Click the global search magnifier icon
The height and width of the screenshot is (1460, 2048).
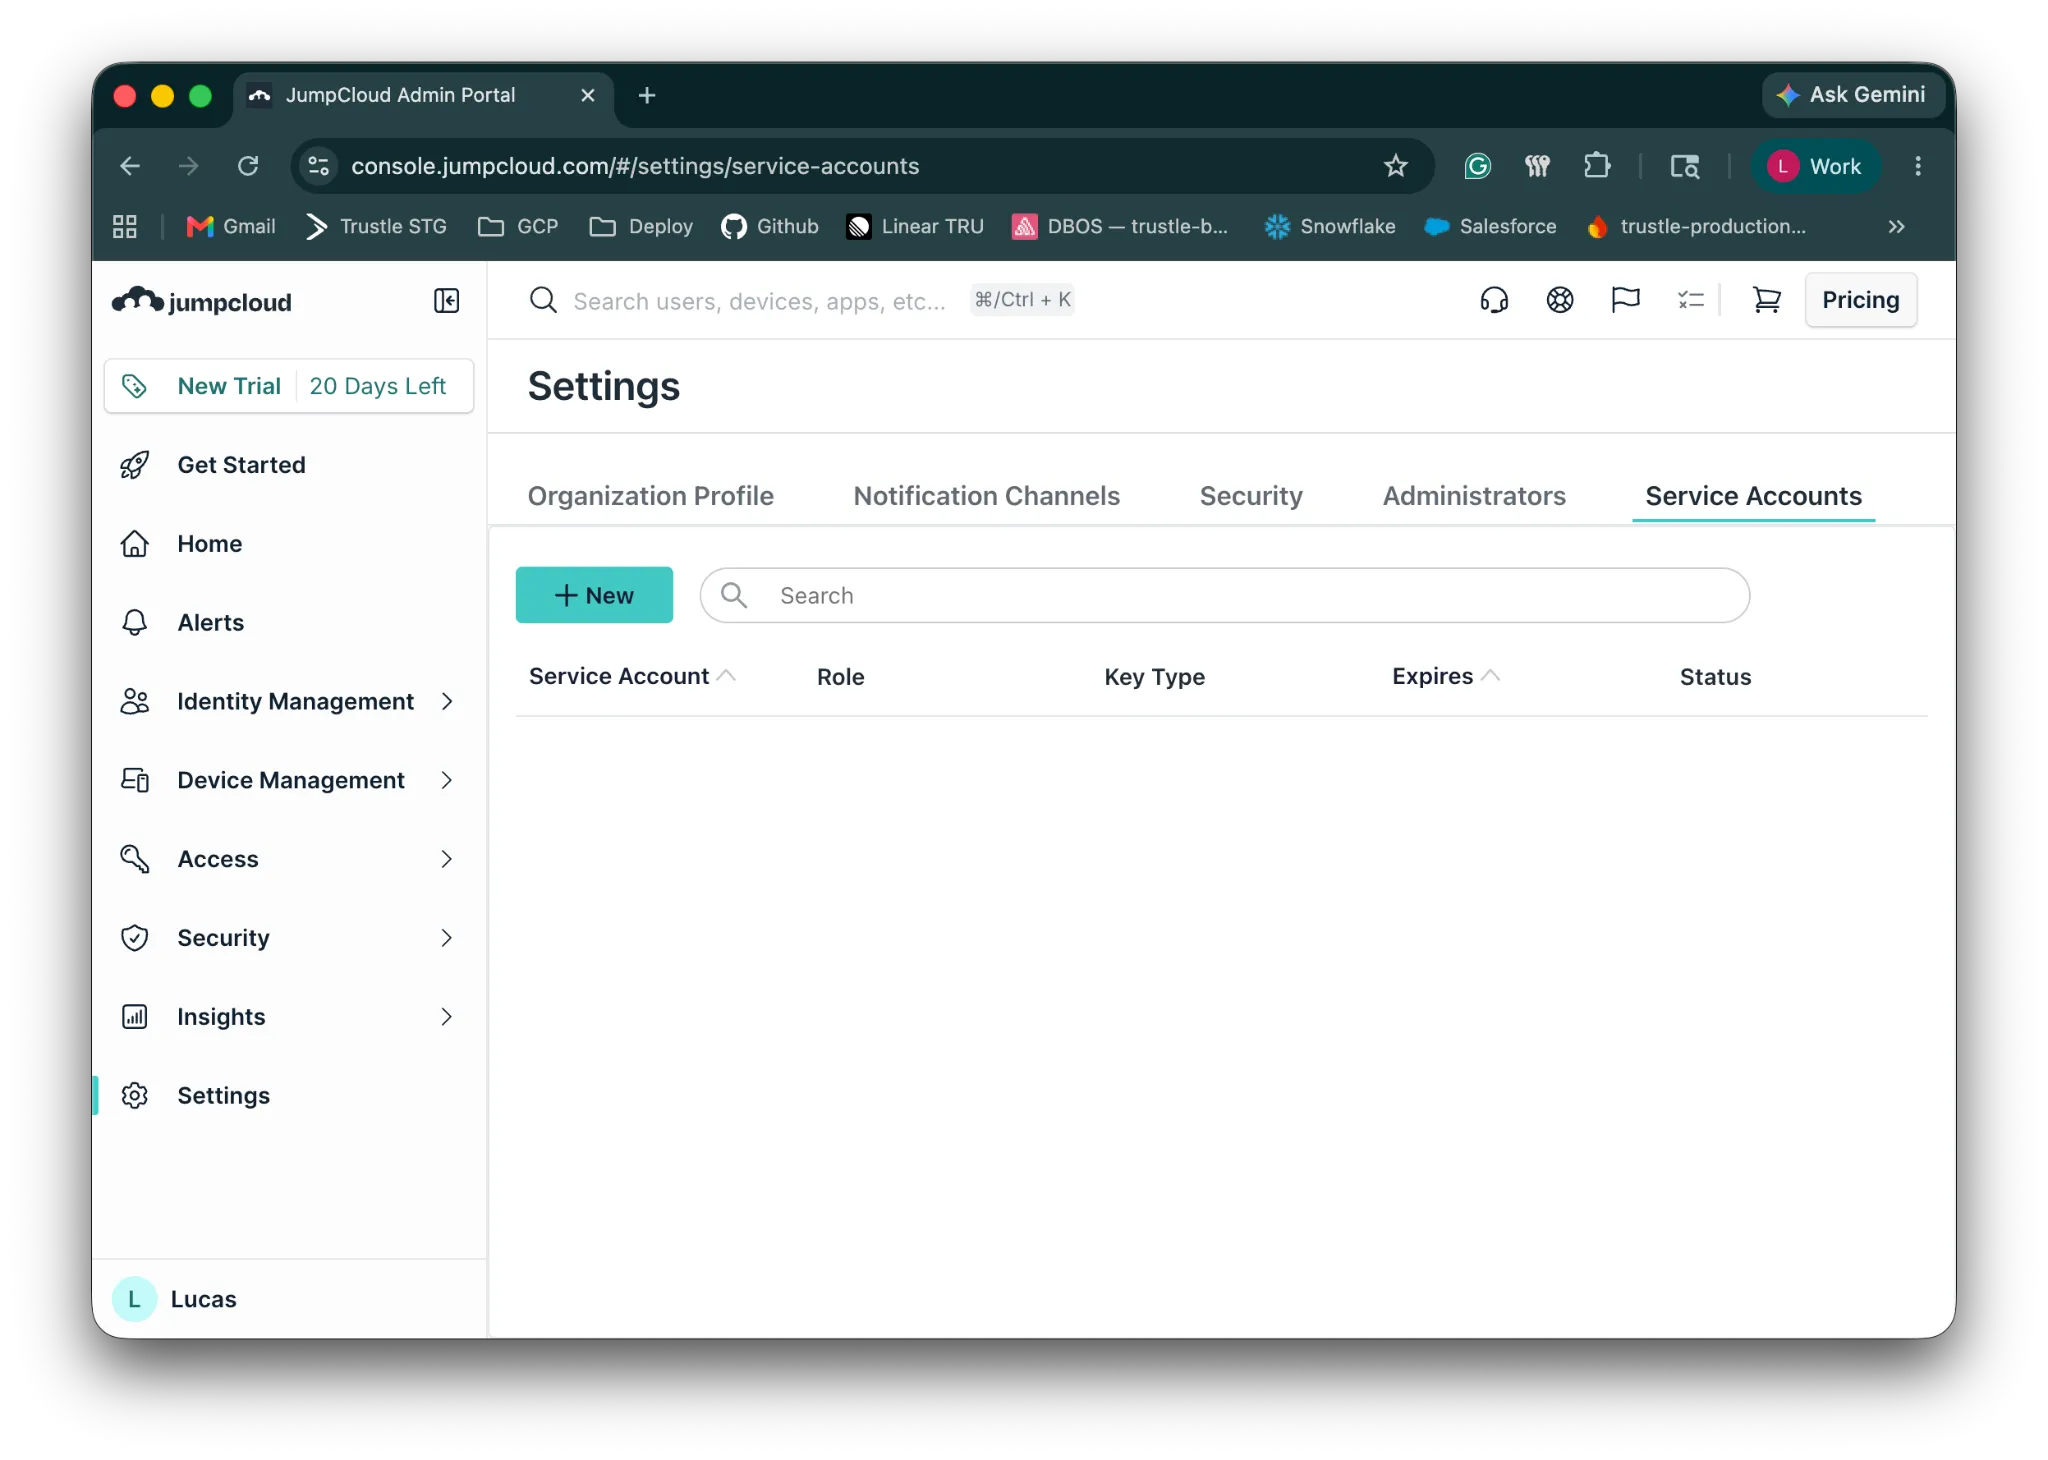(x=543, y=300)
